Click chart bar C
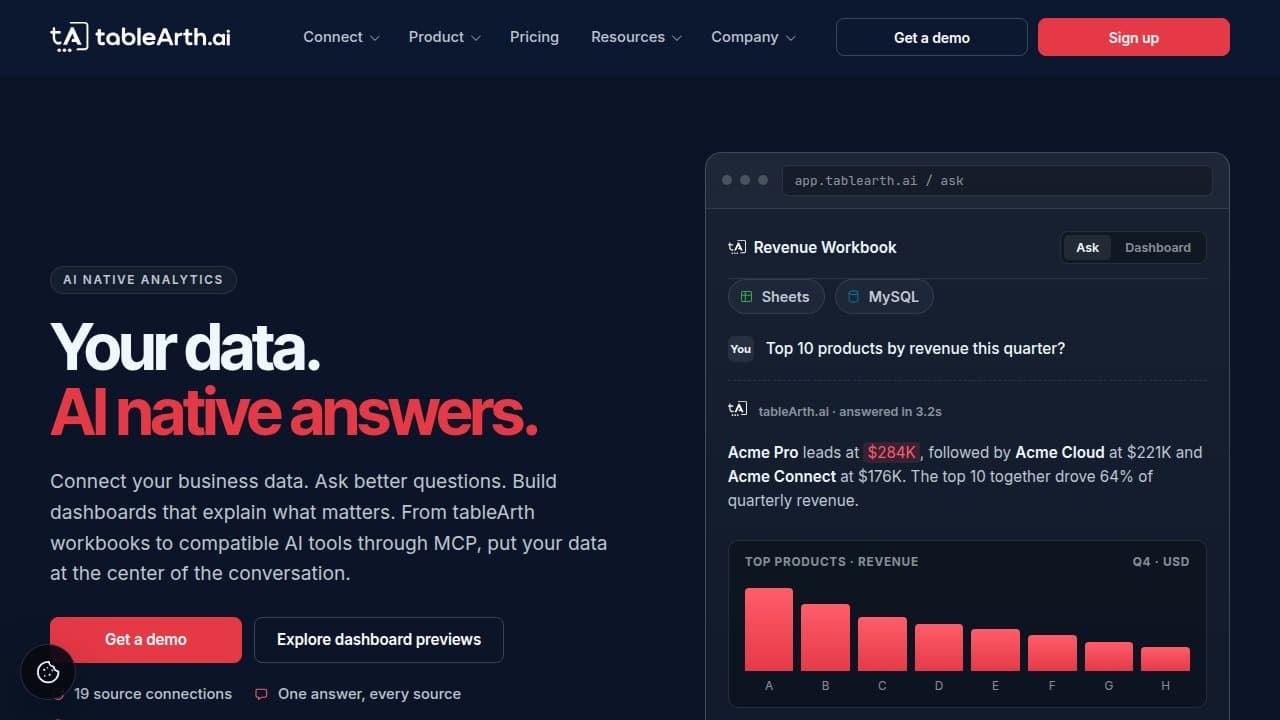The height and width of the screenshot is (720, 1280). point(882,644)
